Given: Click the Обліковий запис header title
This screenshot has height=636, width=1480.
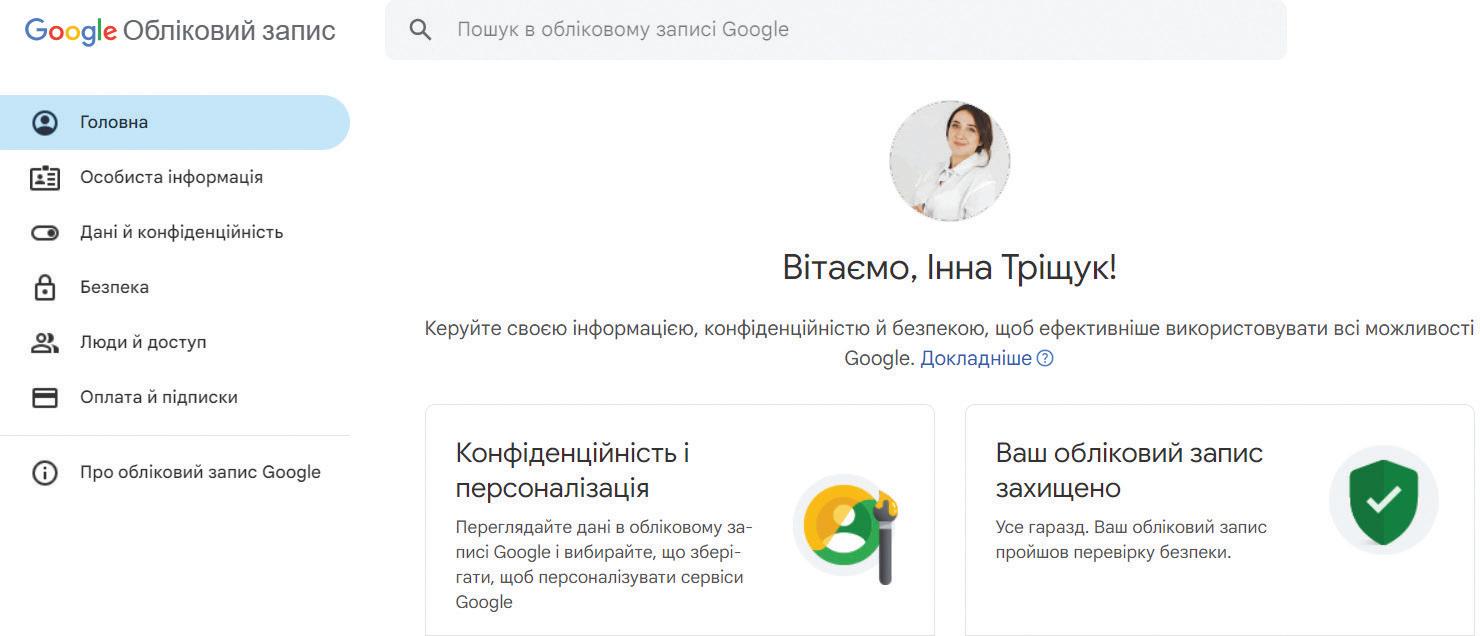Looking at the screenshot, I should tap(229, 31).
